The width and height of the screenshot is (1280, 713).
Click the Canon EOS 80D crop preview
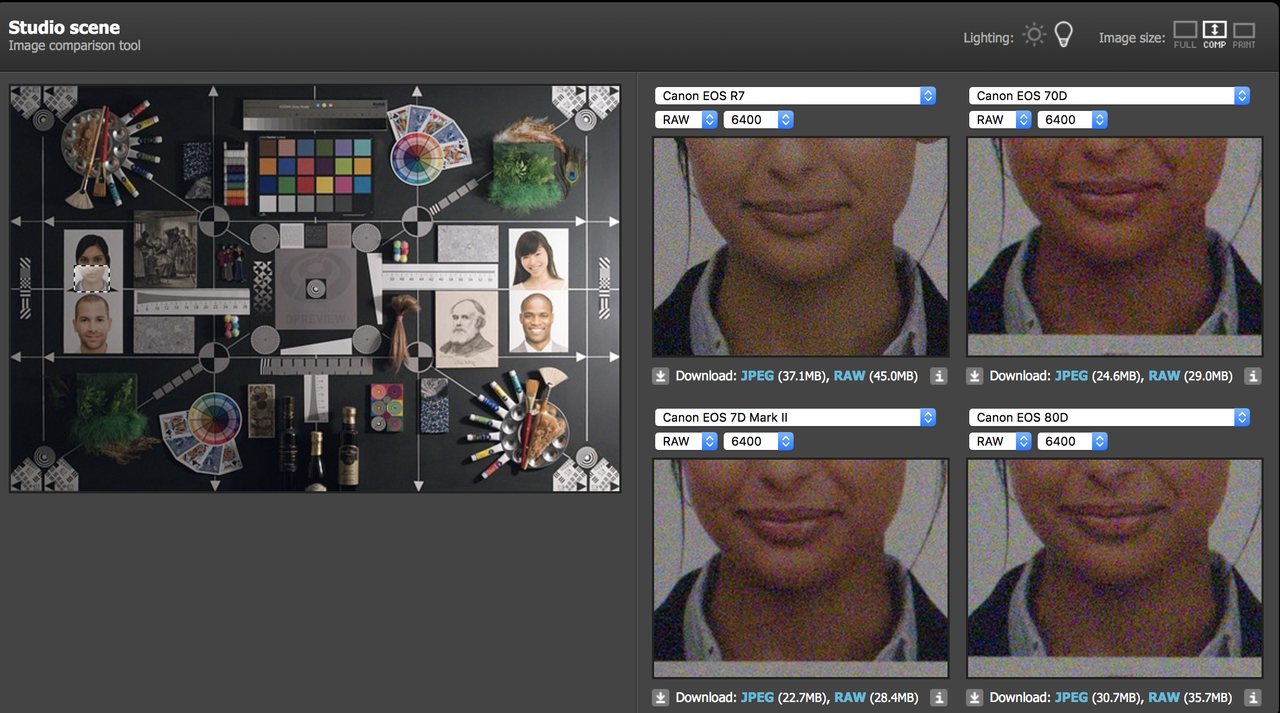click(x=1114, y=568)
